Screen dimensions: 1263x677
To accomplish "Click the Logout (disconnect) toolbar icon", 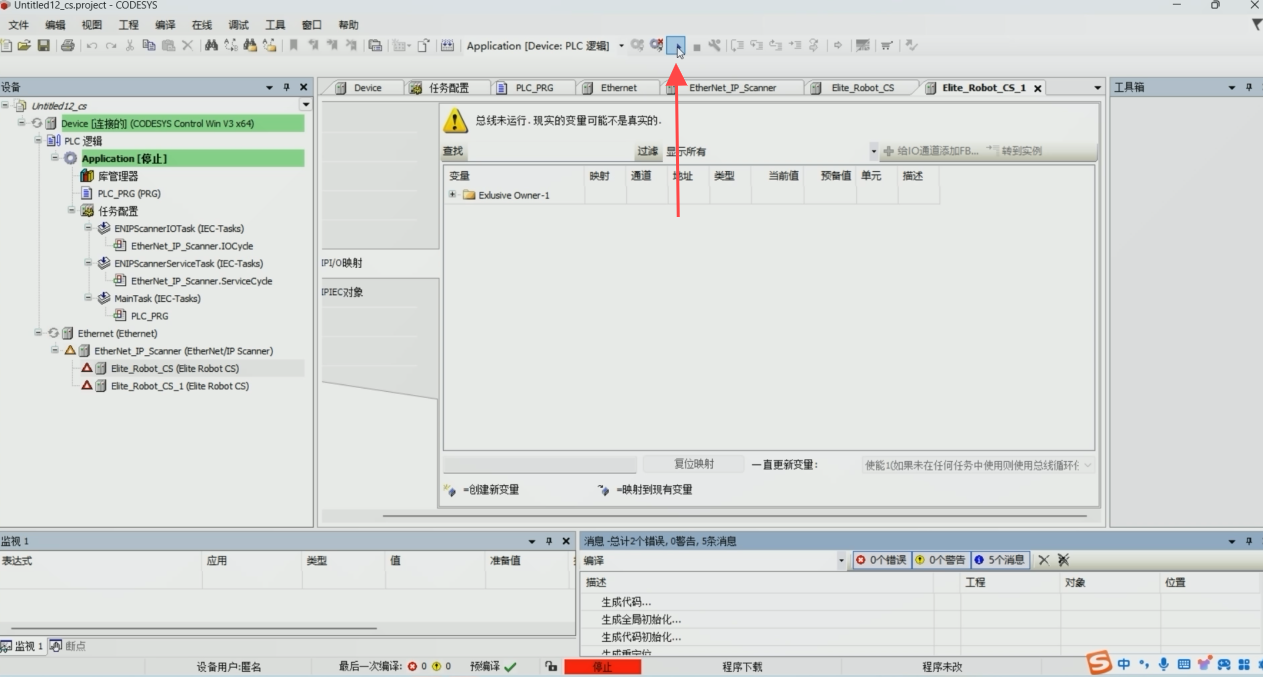I will point(656,45).
